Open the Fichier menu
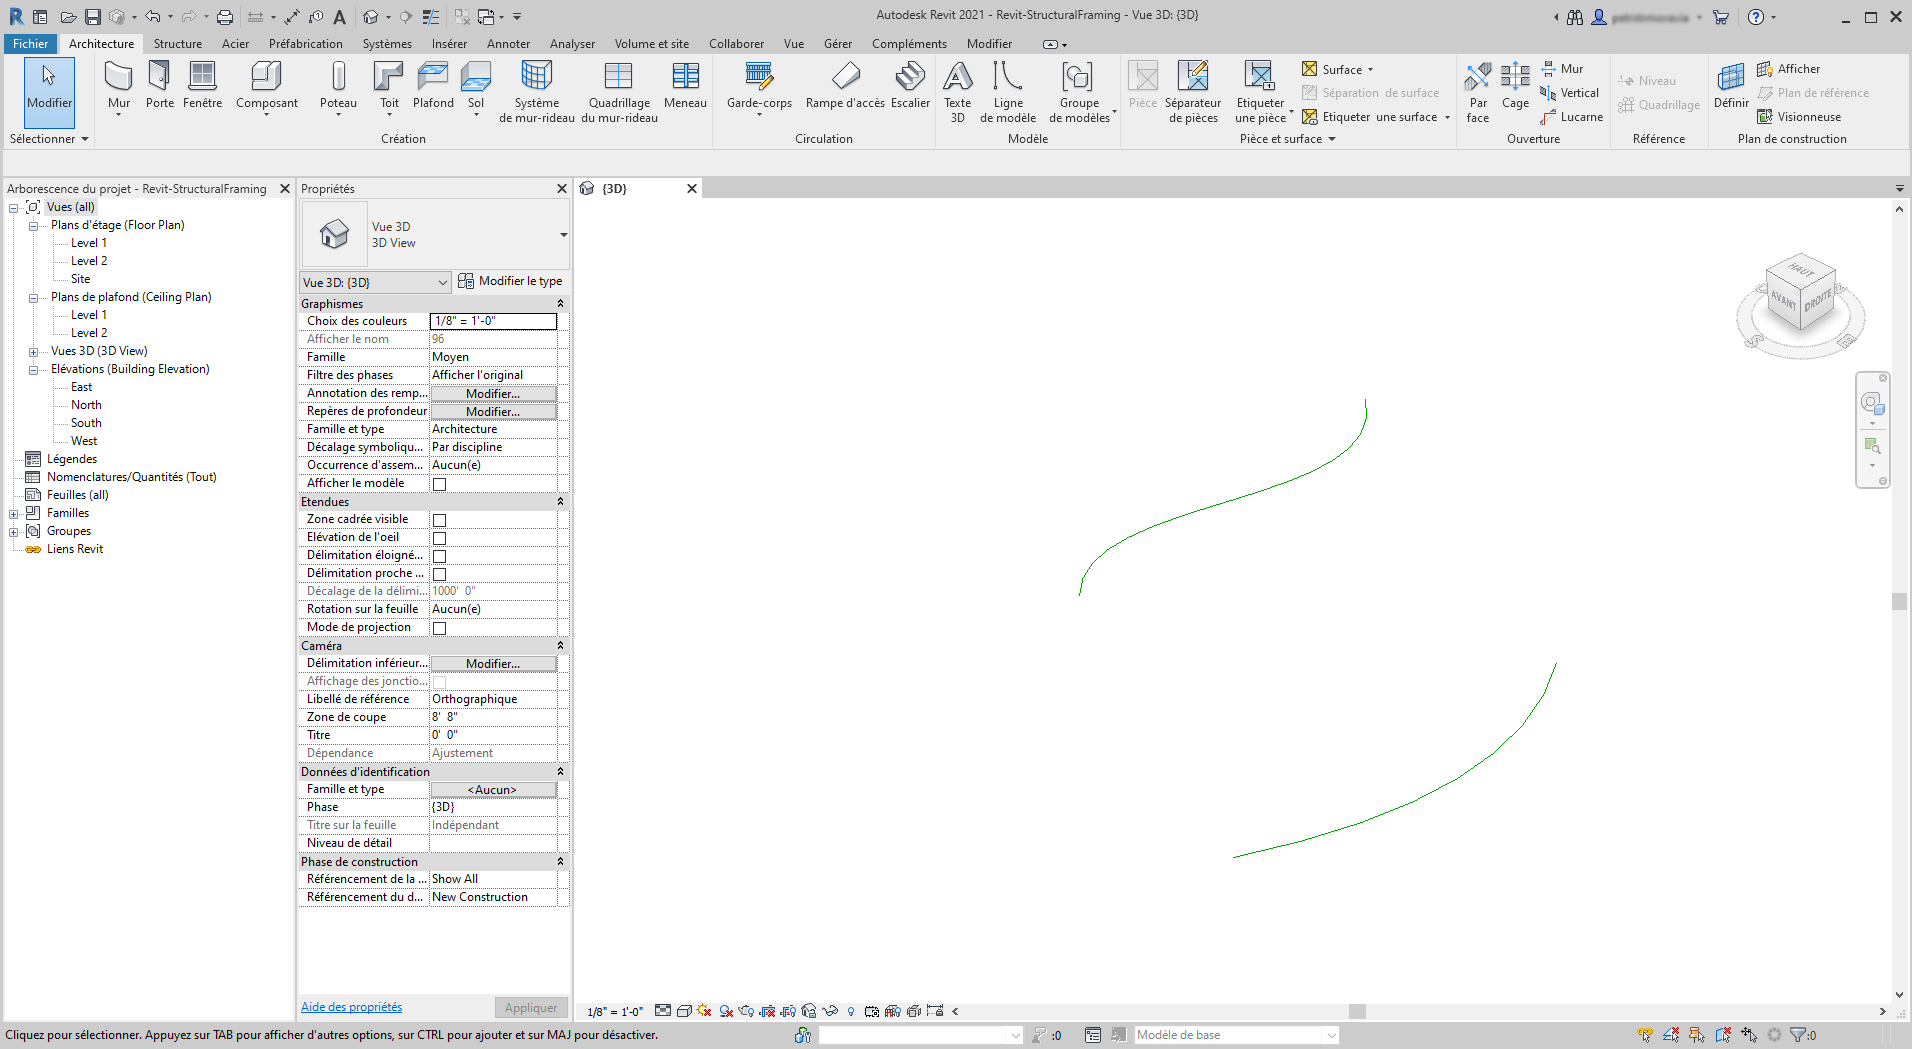Screen dimensions: 1912x1049 click(x=30, y=43)
